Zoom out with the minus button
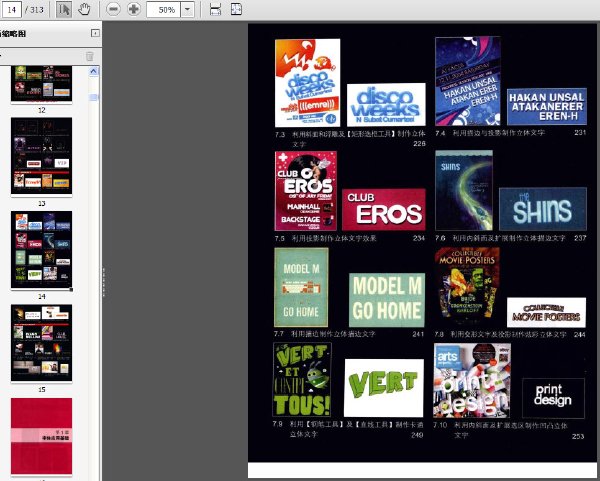This screenshot has height=481, width=600. [113, 9]
